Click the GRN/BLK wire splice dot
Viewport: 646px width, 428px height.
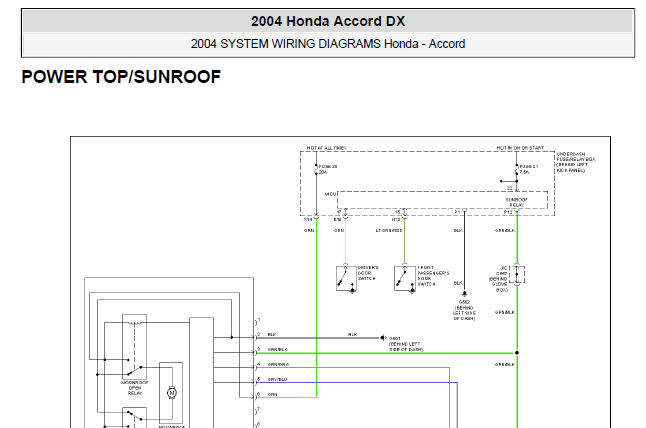click(517, 353)
